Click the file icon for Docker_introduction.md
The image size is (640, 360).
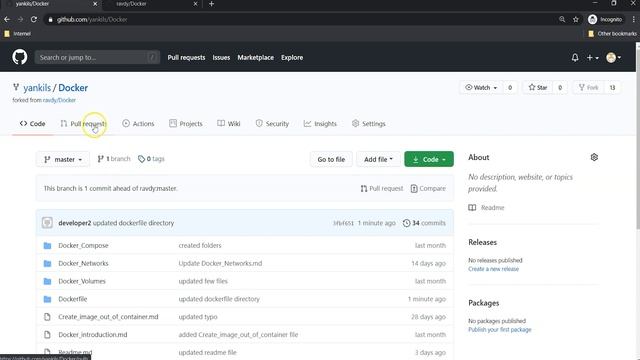pyautogui.click(x=47, y=335)
